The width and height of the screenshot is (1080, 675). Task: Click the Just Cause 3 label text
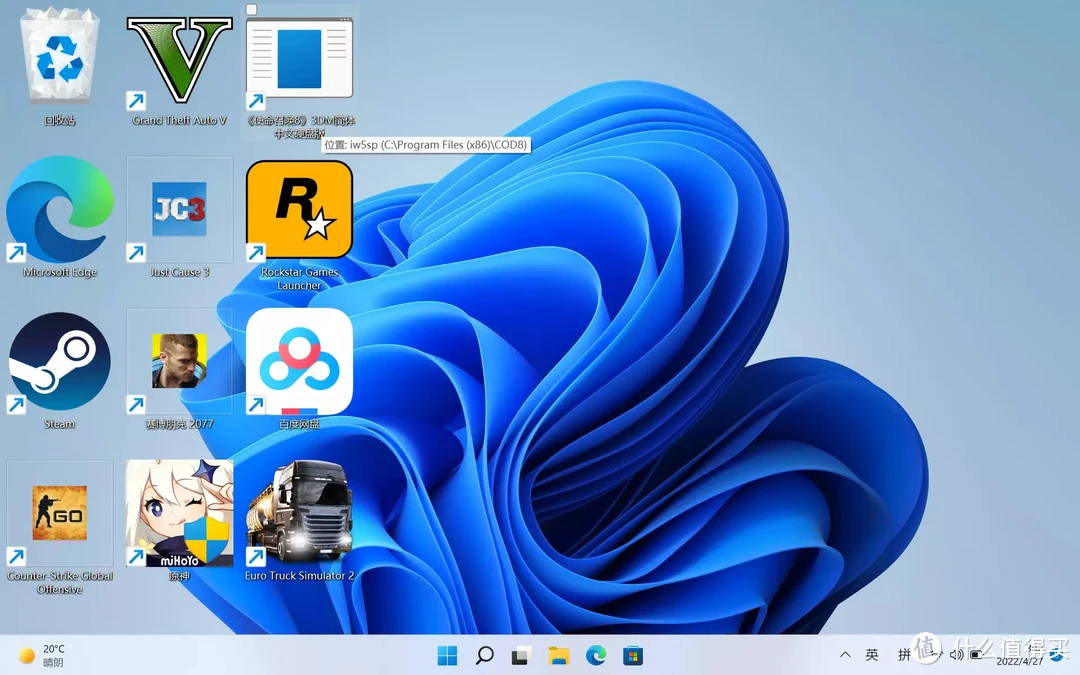click(180, 271)
